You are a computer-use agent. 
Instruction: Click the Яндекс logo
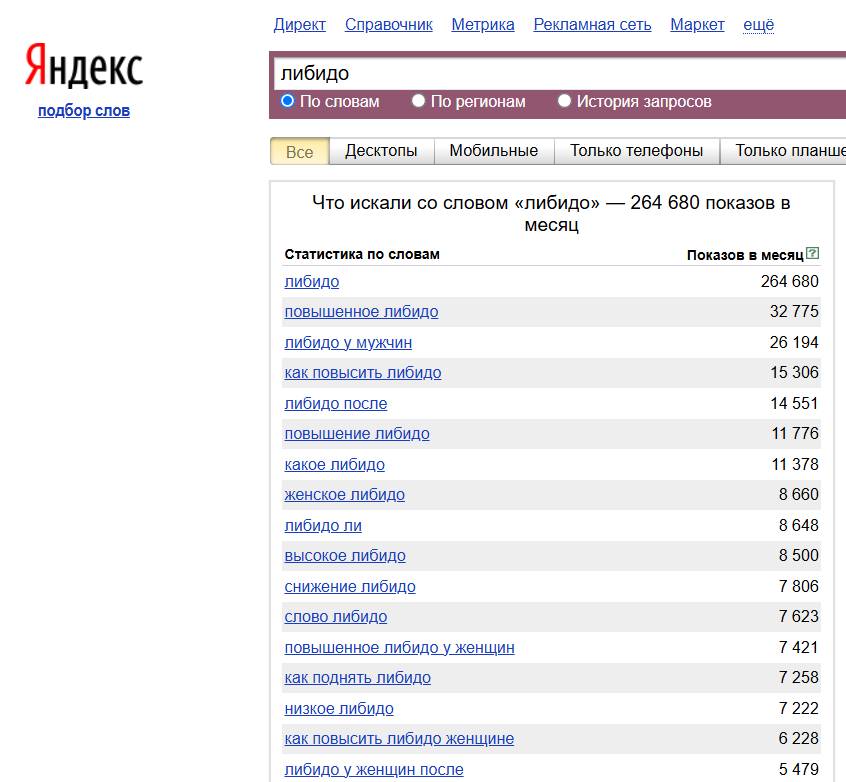(84, 67)
